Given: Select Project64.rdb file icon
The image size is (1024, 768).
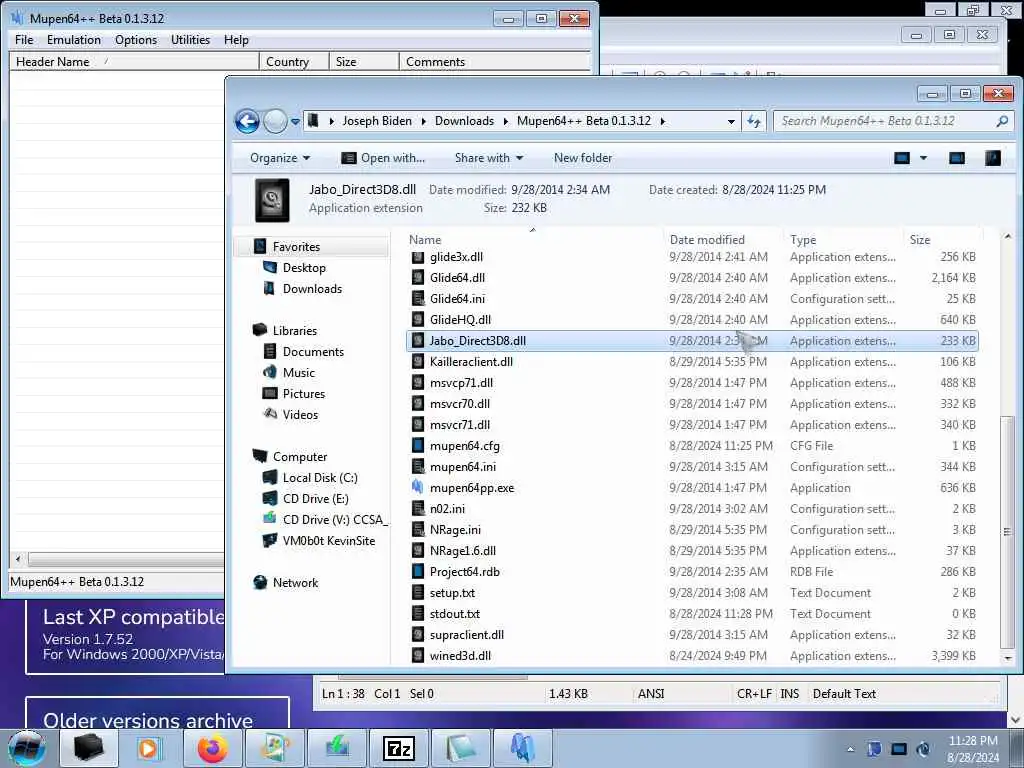Looking at the screenshot, I should coord(418,571).
